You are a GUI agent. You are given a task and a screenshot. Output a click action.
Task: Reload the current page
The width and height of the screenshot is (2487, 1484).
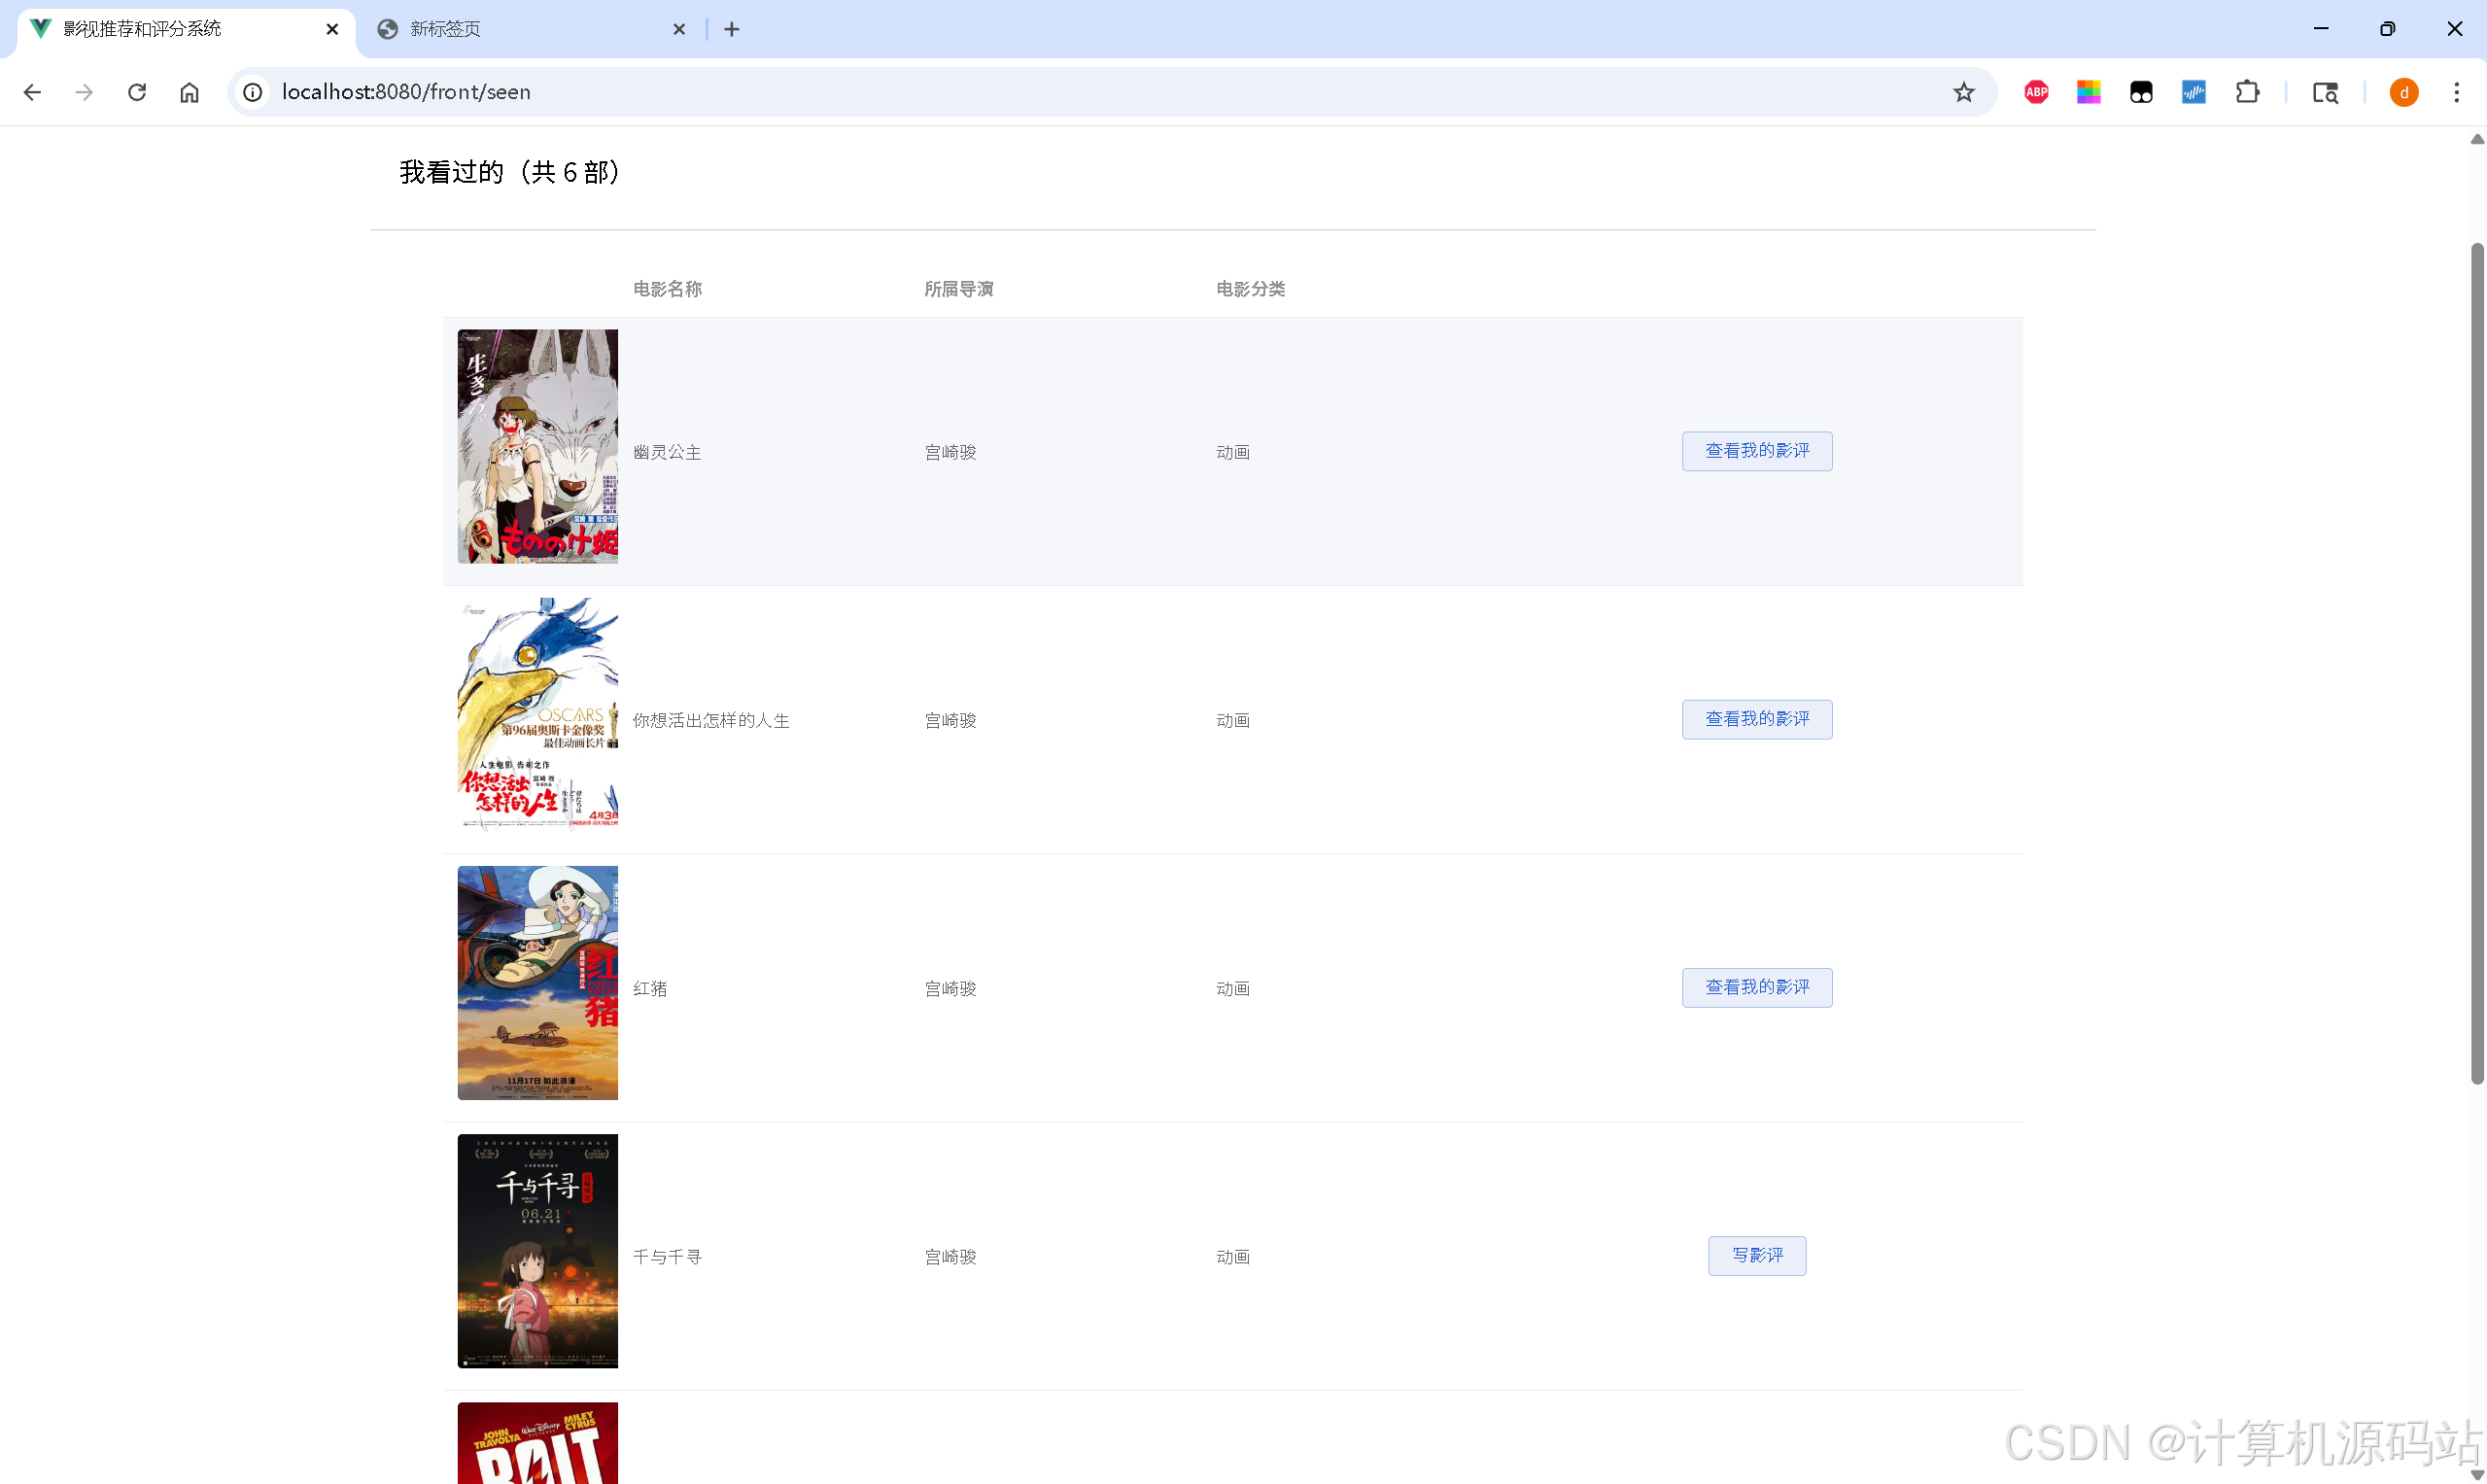[137, 92]
